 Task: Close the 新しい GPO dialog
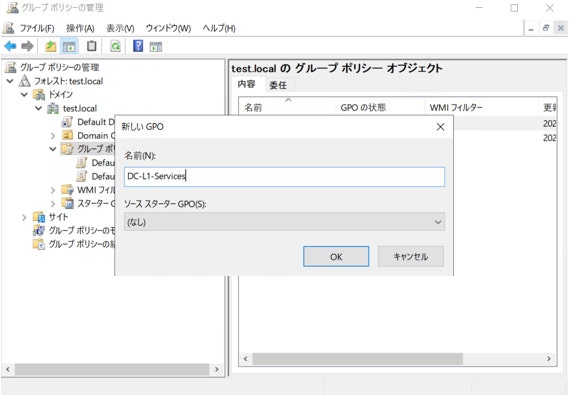tap(440, 127)
